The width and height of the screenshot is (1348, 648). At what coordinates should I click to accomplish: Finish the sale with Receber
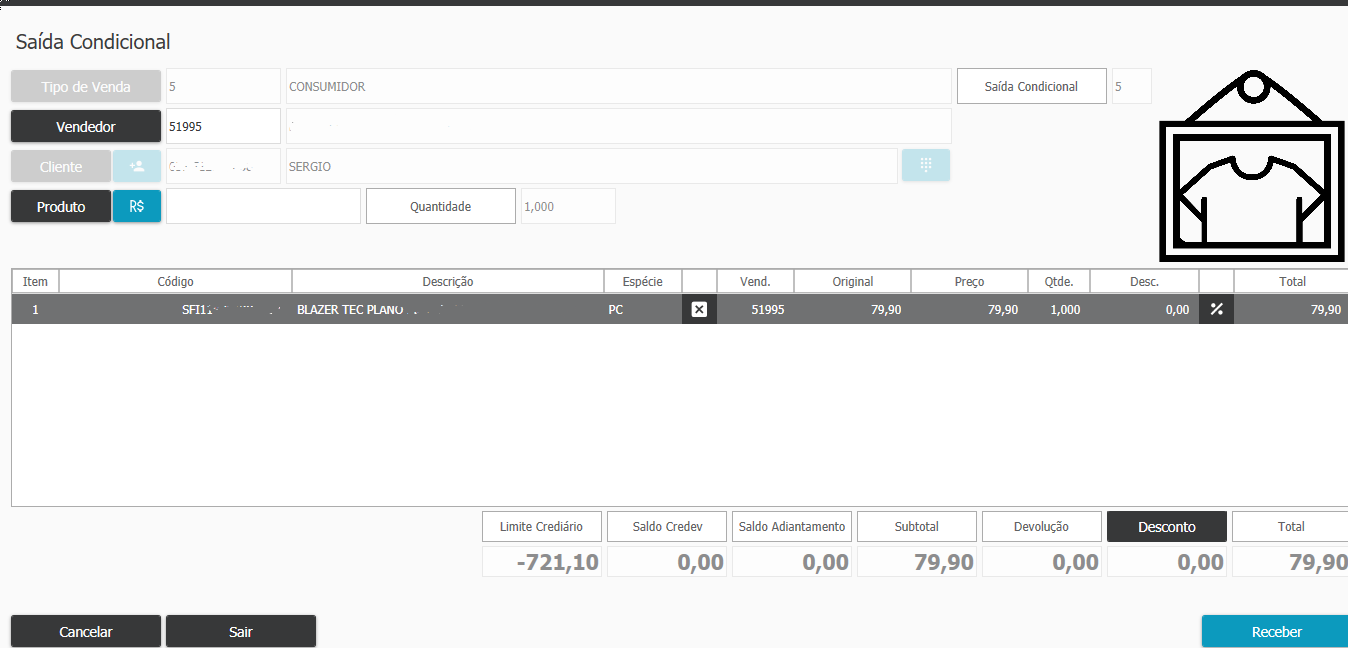[x=1275, y=631]
